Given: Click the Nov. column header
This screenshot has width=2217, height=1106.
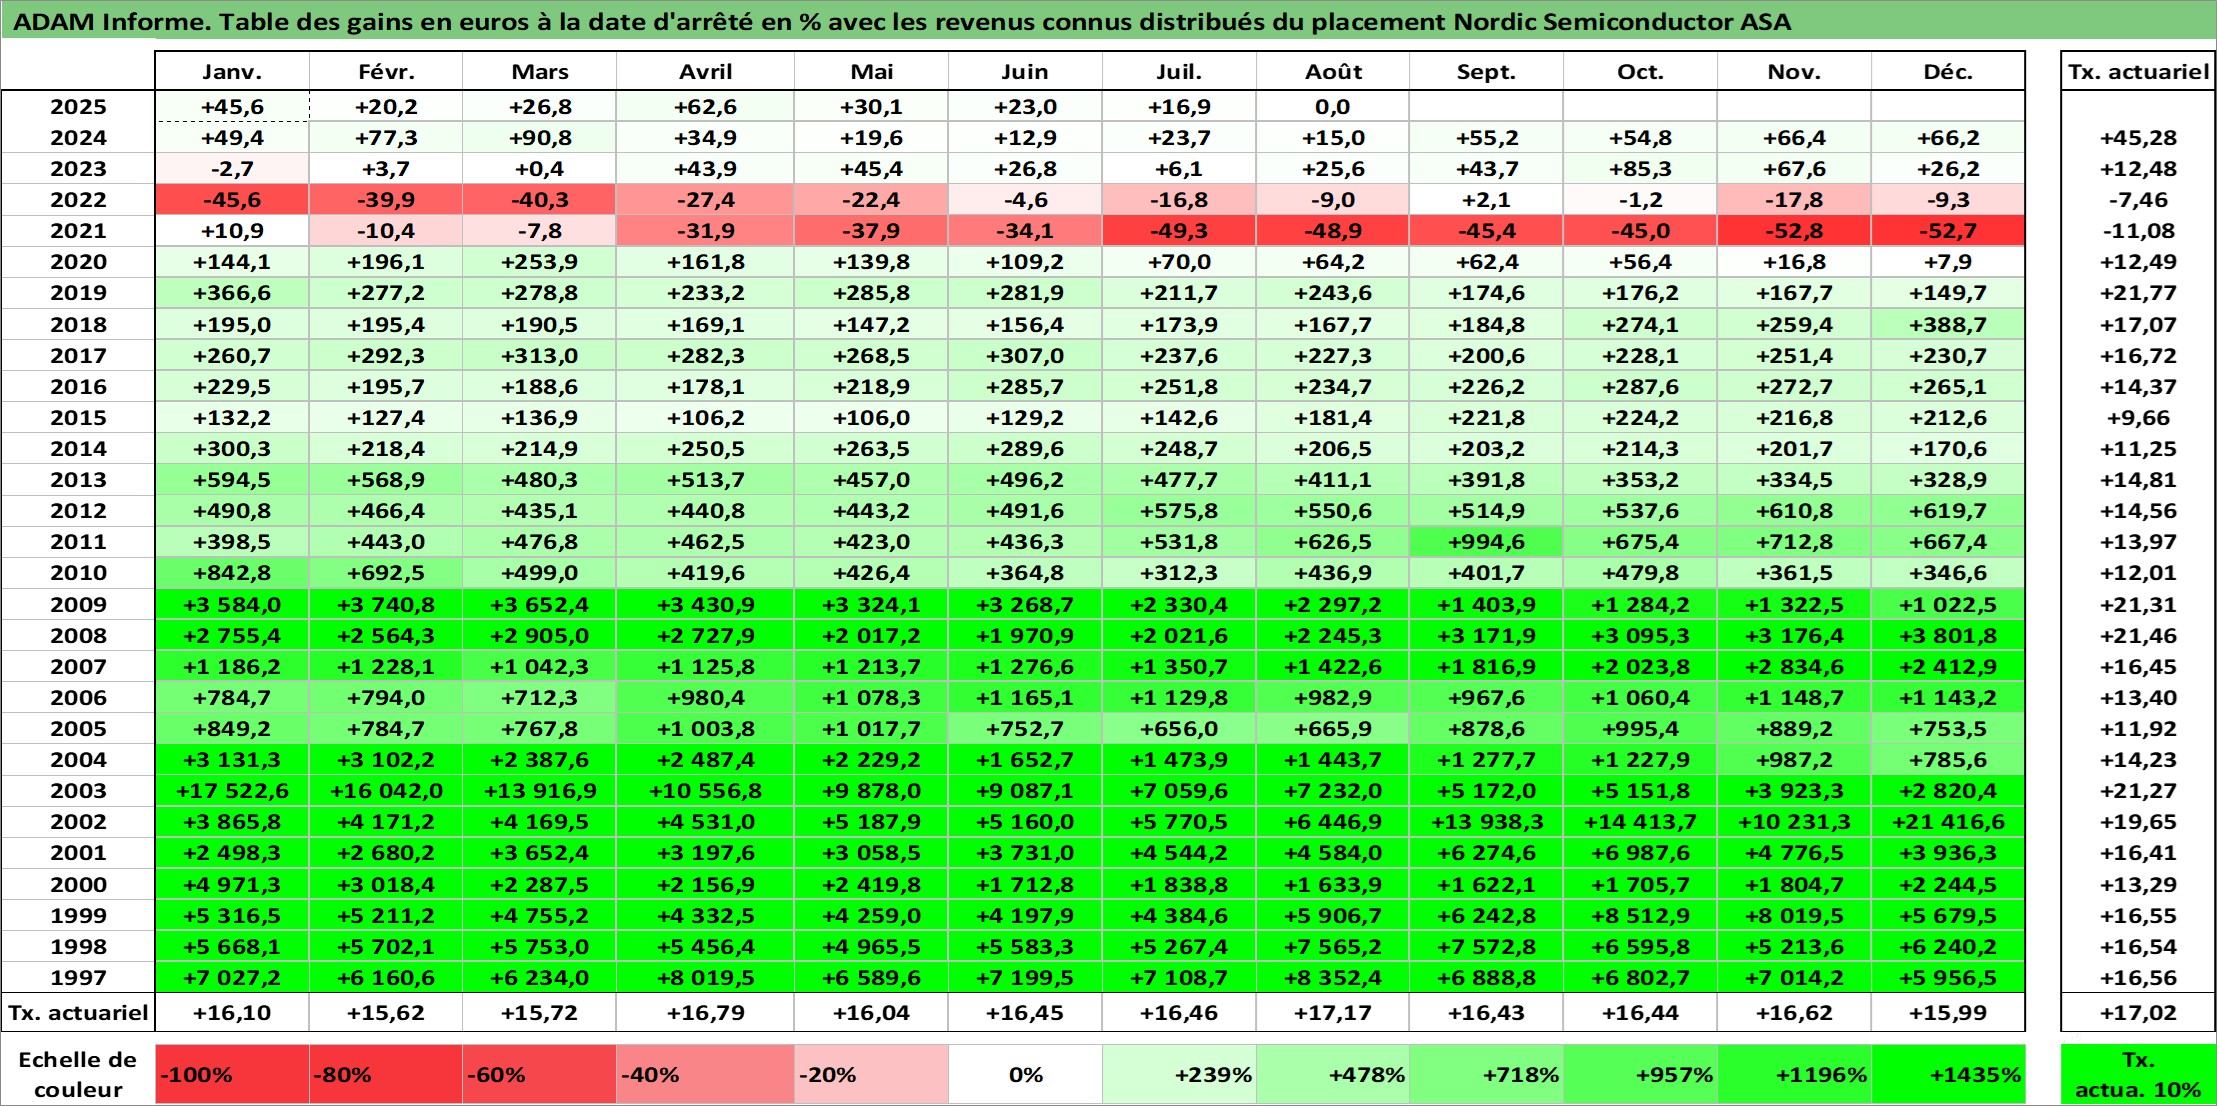Looking at the screenshot, I should click(1794, 71).
